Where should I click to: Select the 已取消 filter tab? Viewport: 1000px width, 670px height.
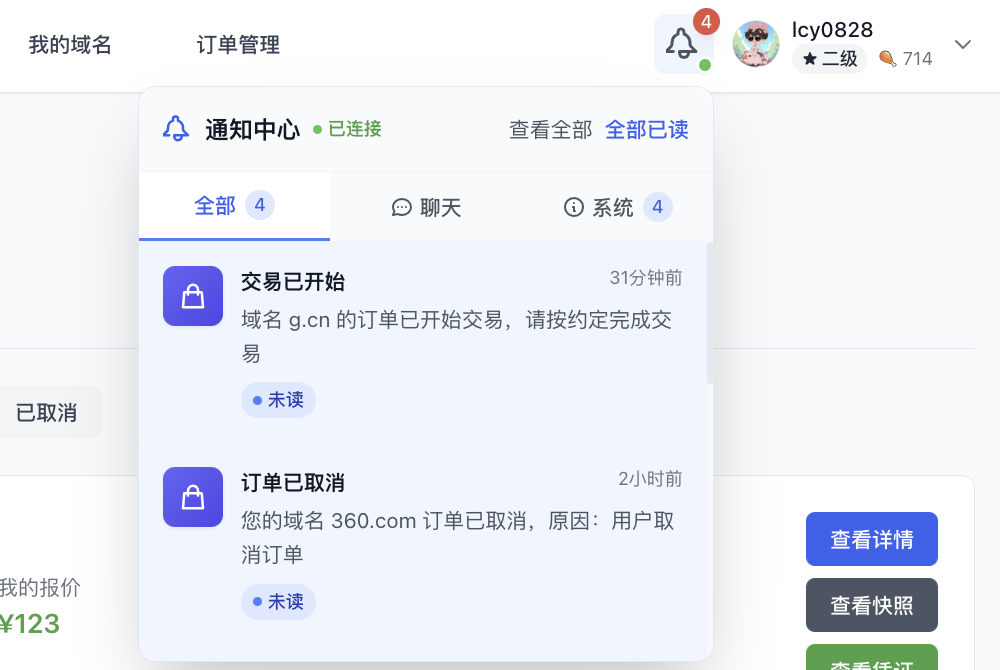tap(47, 412)
